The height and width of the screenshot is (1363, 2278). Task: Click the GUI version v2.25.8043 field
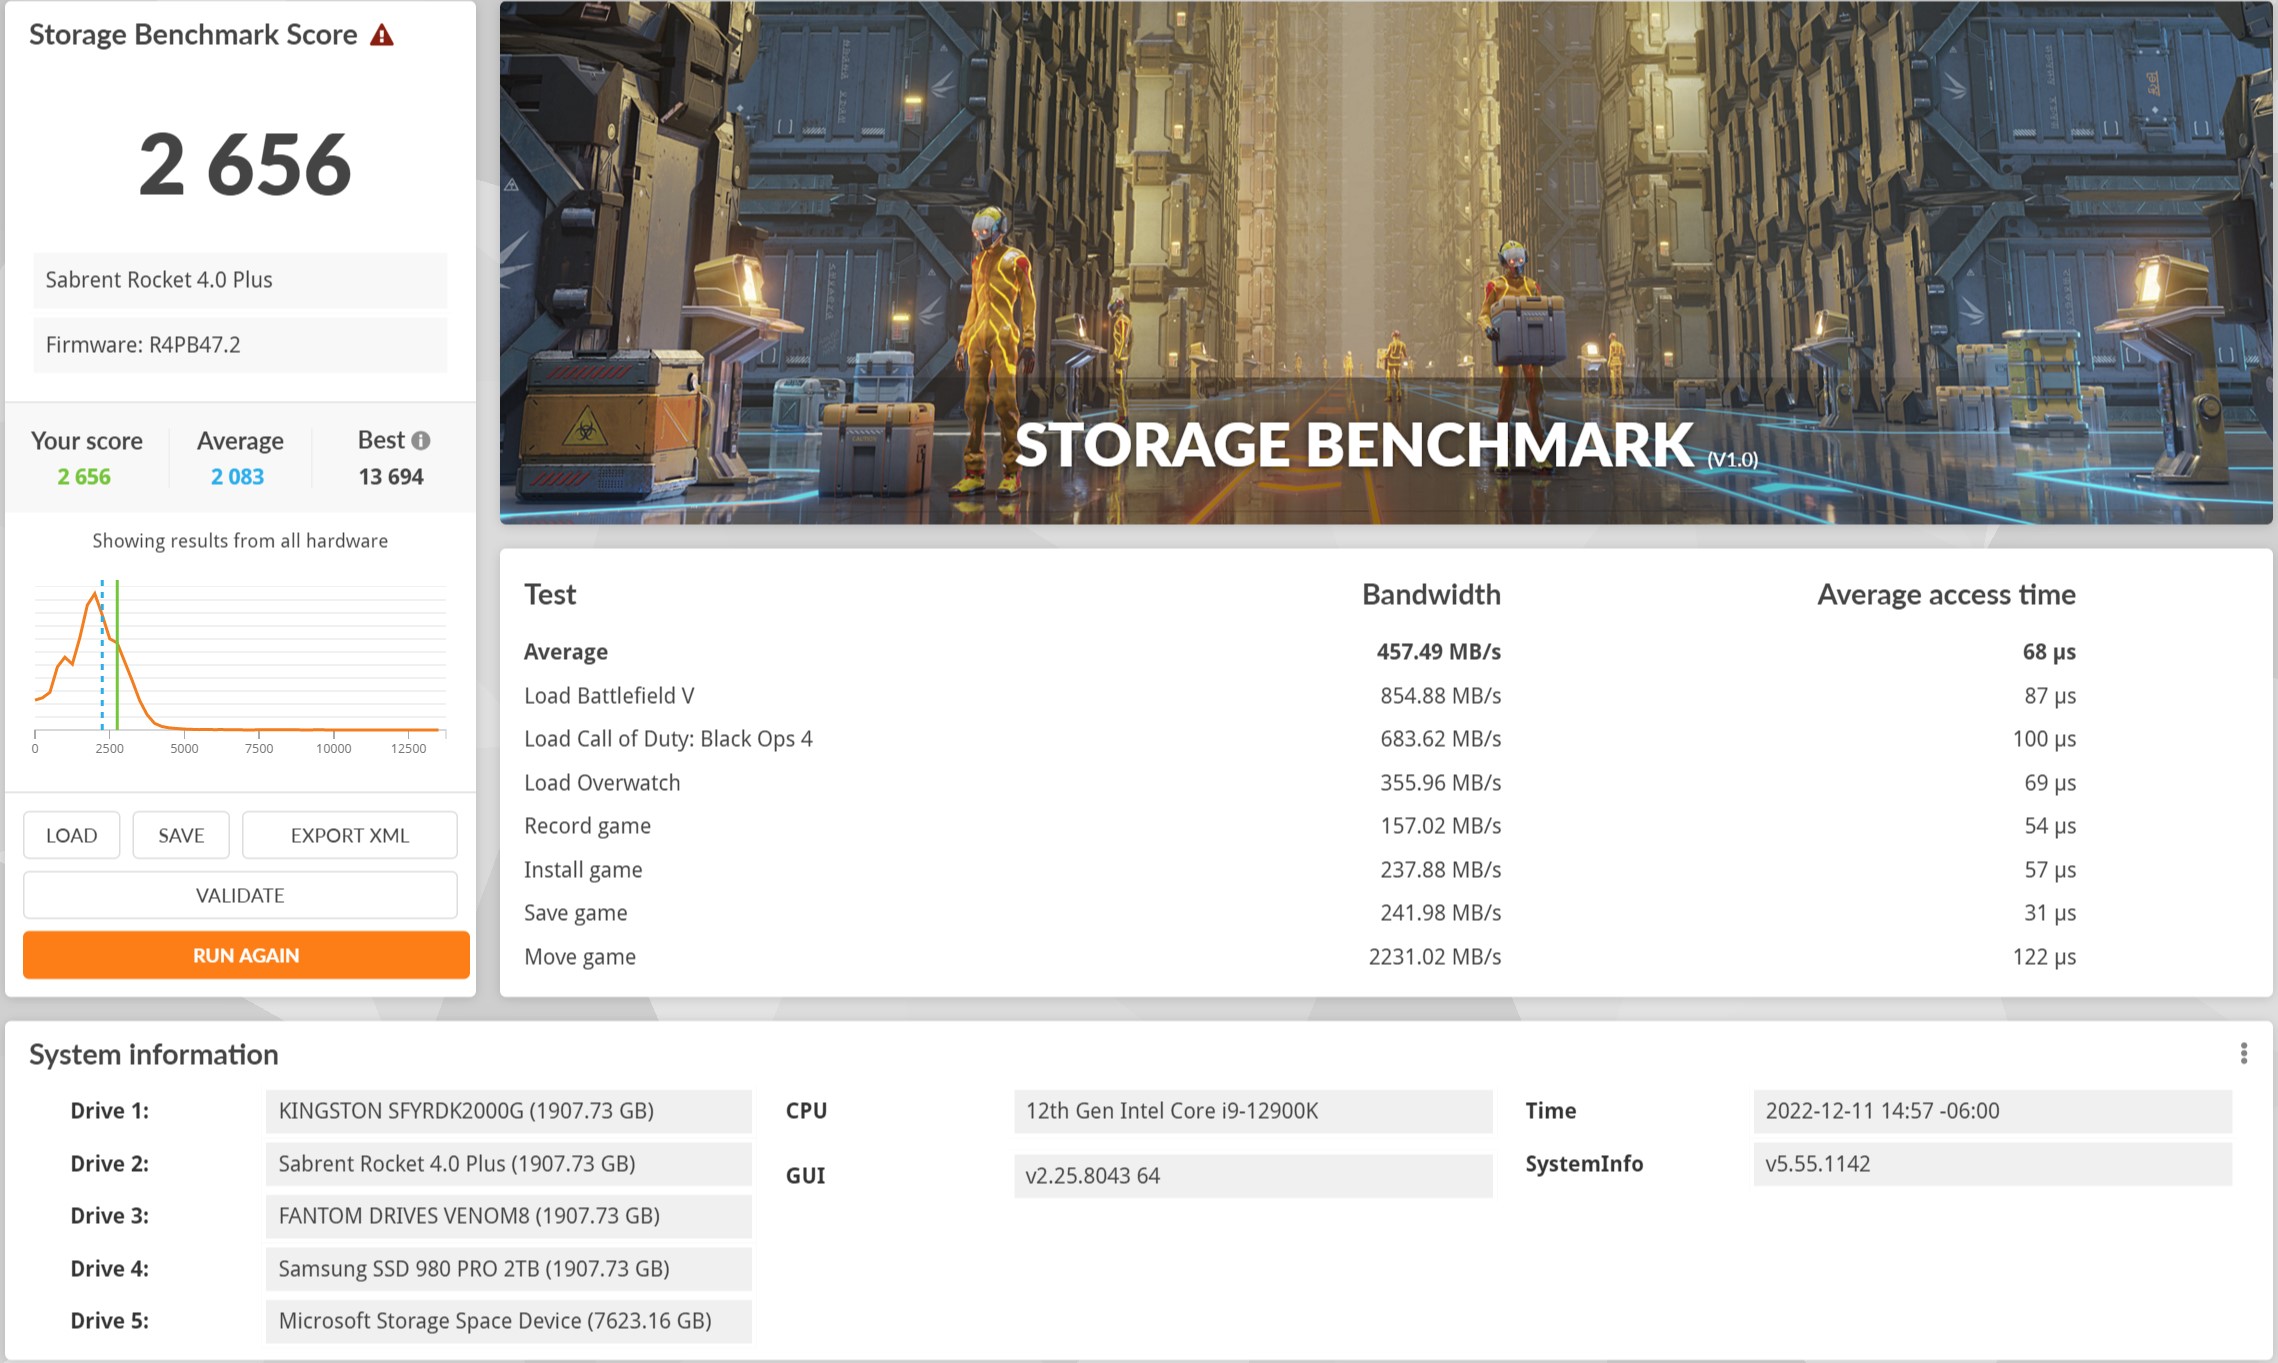pyautogui.click(x=1252, y=1176)
